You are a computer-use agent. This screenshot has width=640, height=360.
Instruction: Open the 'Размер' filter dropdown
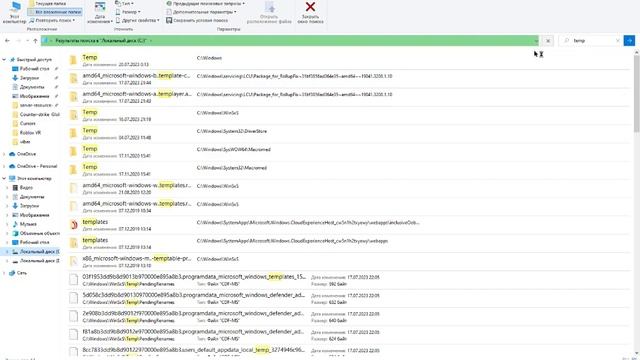coord(128,12)
